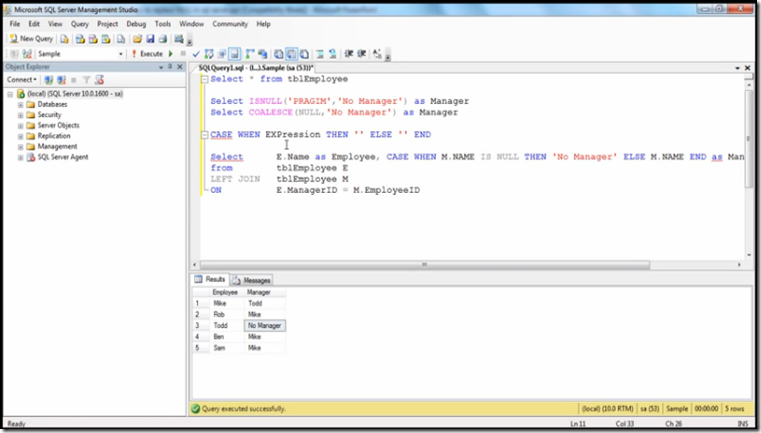Toggle Include Actual Execution Plan
761x433 pixels.
(x=250, y=54)
